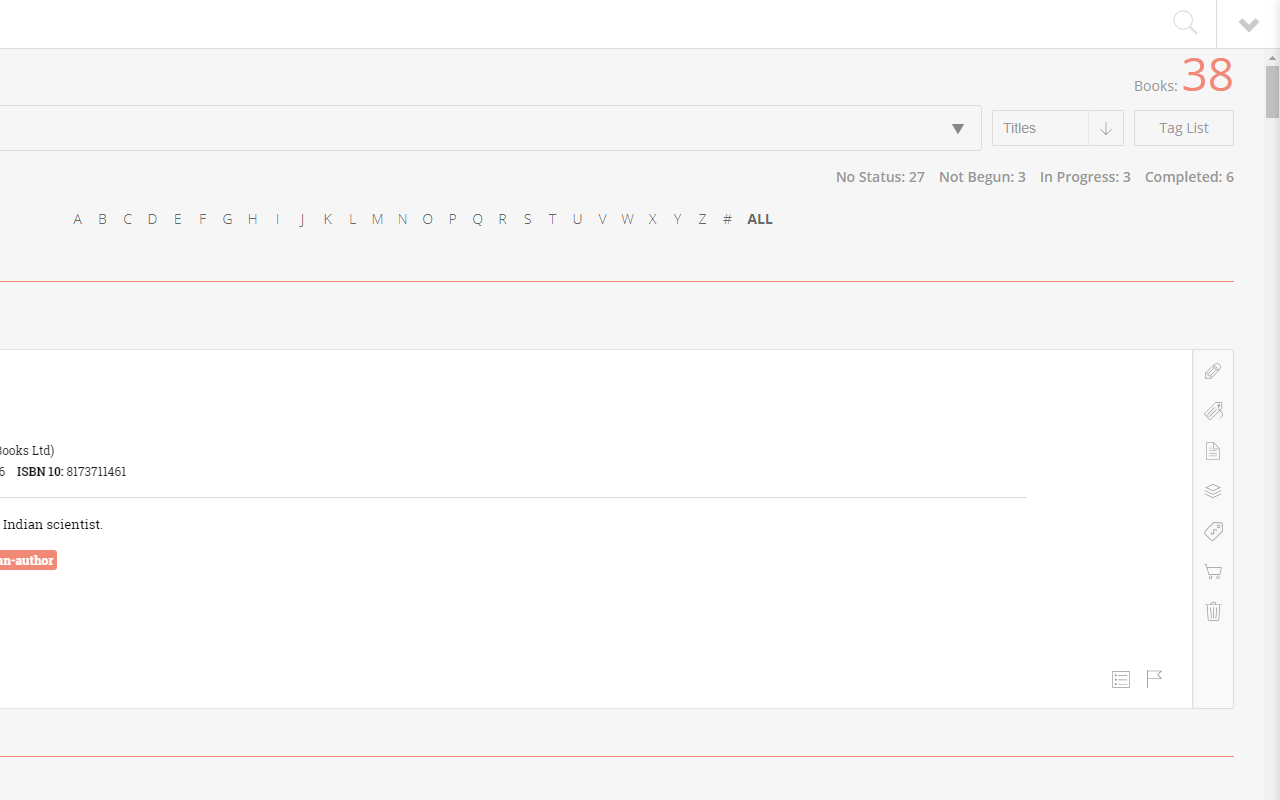The height and width of the screenshot is (800, 1280).
Task: Filter books by letter P
Action: (x=452, y=219)
